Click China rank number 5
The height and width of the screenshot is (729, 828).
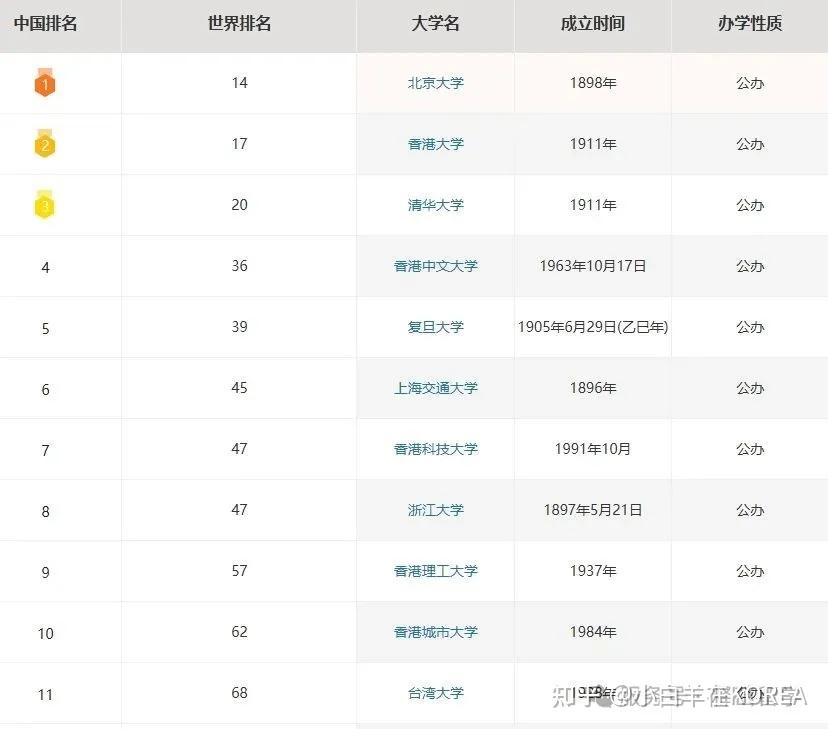coord(45,329)
